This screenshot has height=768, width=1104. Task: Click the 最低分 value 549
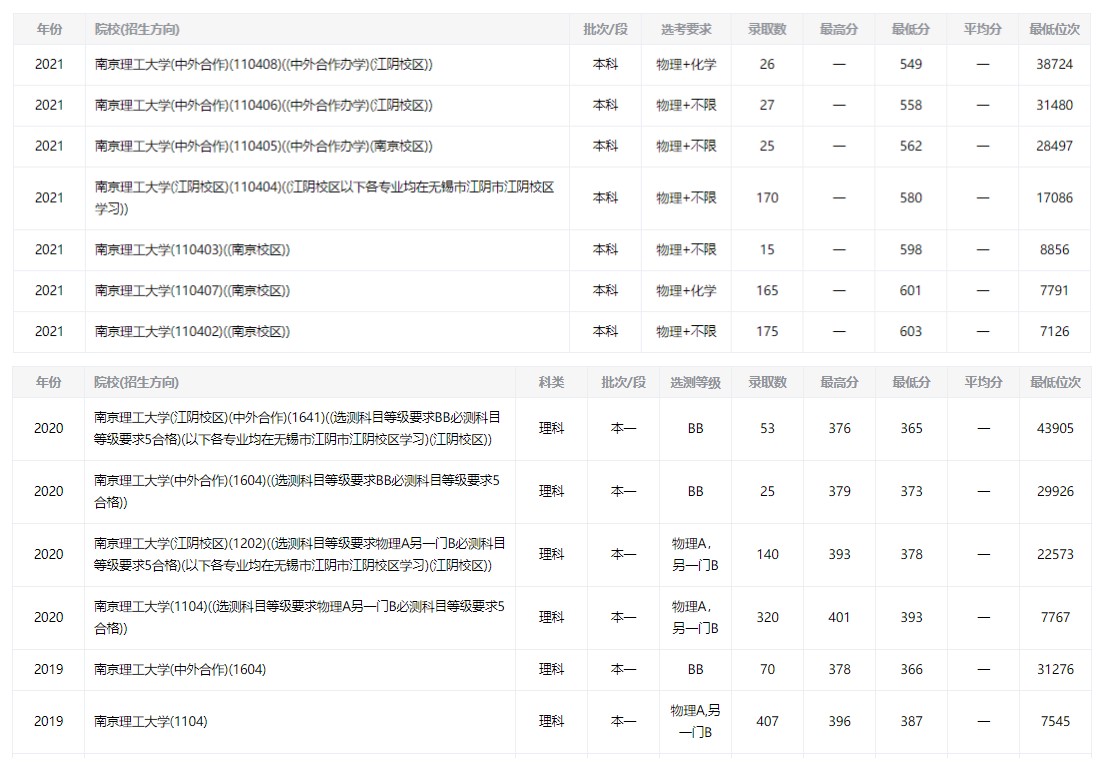(x=910, y=65)
